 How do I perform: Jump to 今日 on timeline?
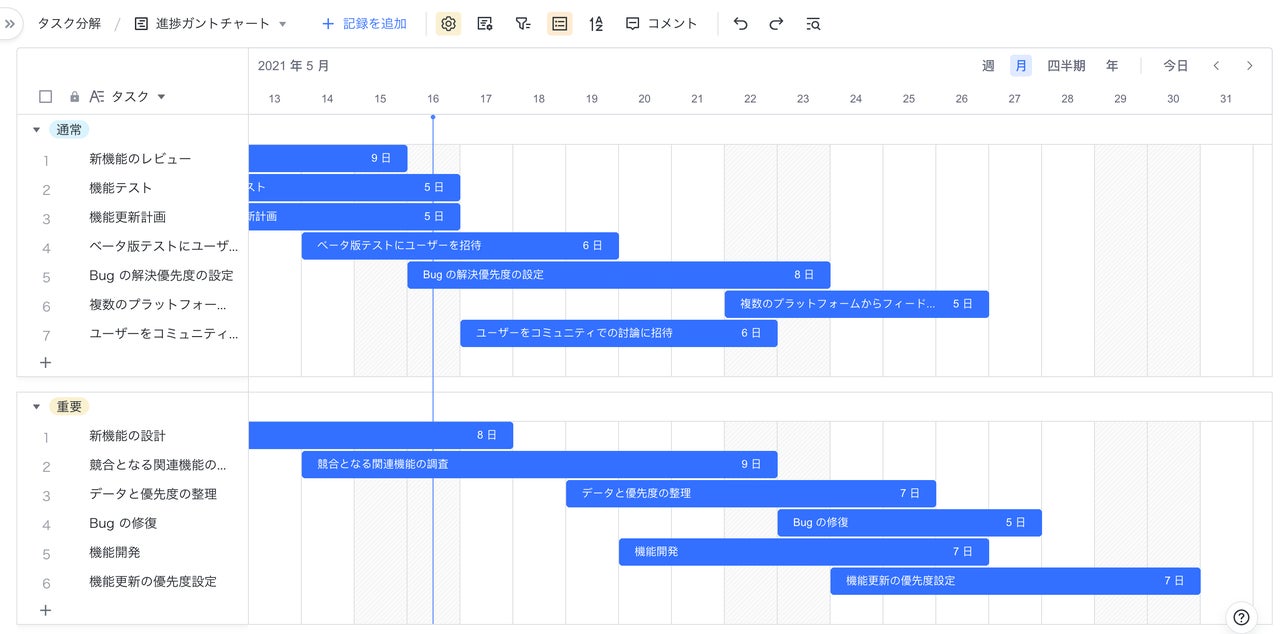tap(1175, 66)
